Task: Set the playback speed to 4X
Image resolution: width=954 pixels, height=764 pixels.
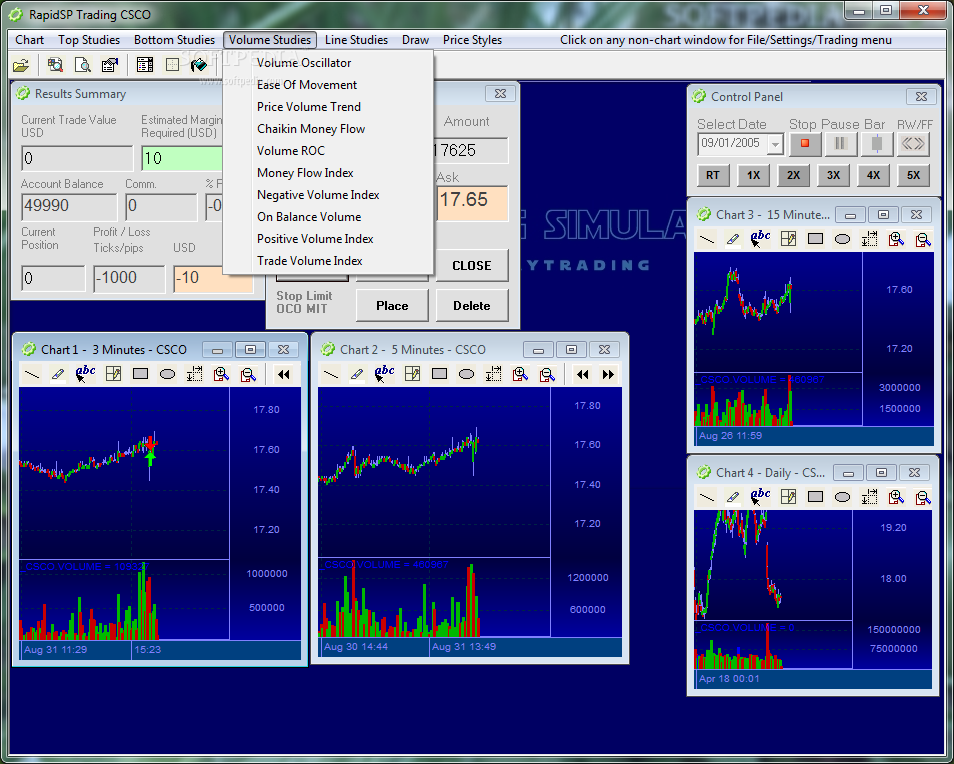Action: tap(874, 175)
